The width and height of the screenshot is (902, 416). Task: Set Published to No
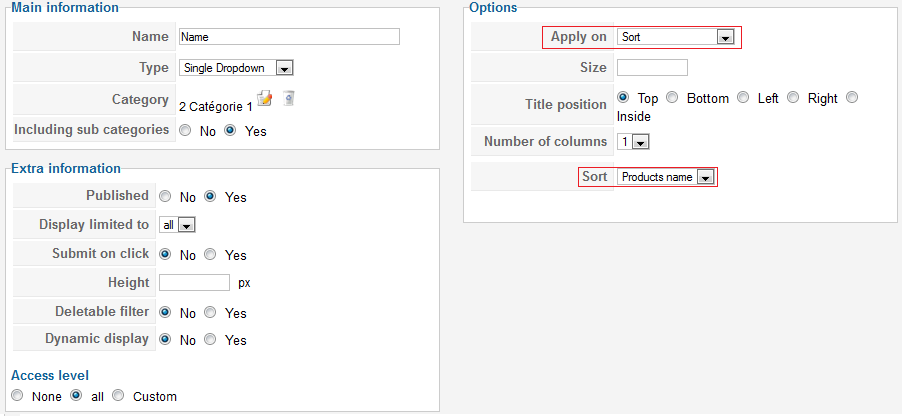165,197
